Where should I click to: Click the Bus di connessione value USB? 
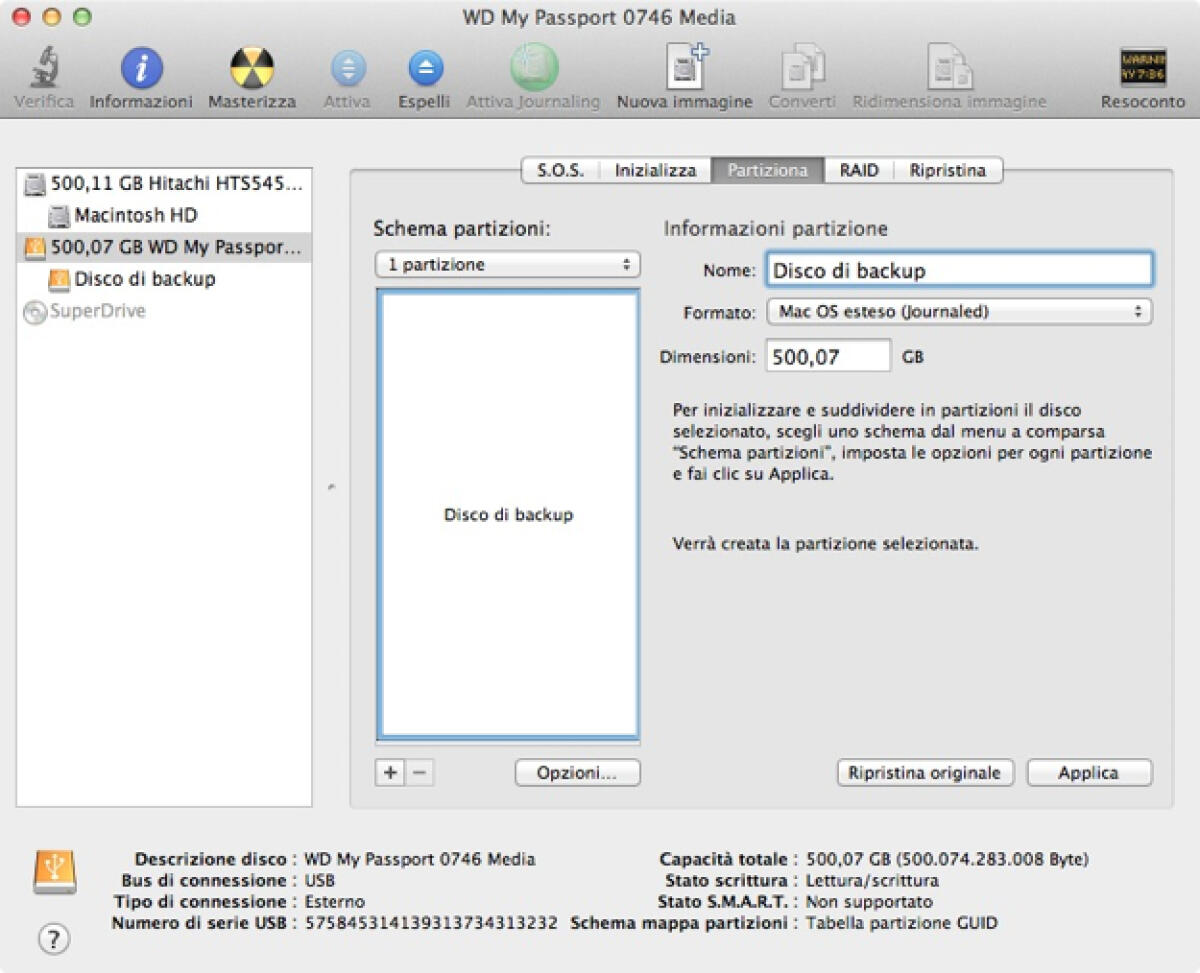pos(319,880)
